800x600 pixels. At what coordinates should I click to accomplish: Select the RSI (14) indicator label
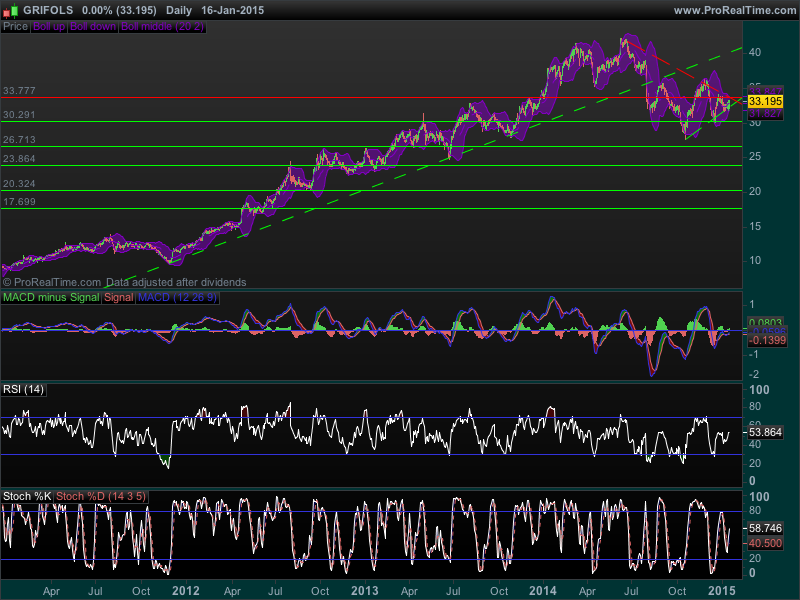coord(23,390)
